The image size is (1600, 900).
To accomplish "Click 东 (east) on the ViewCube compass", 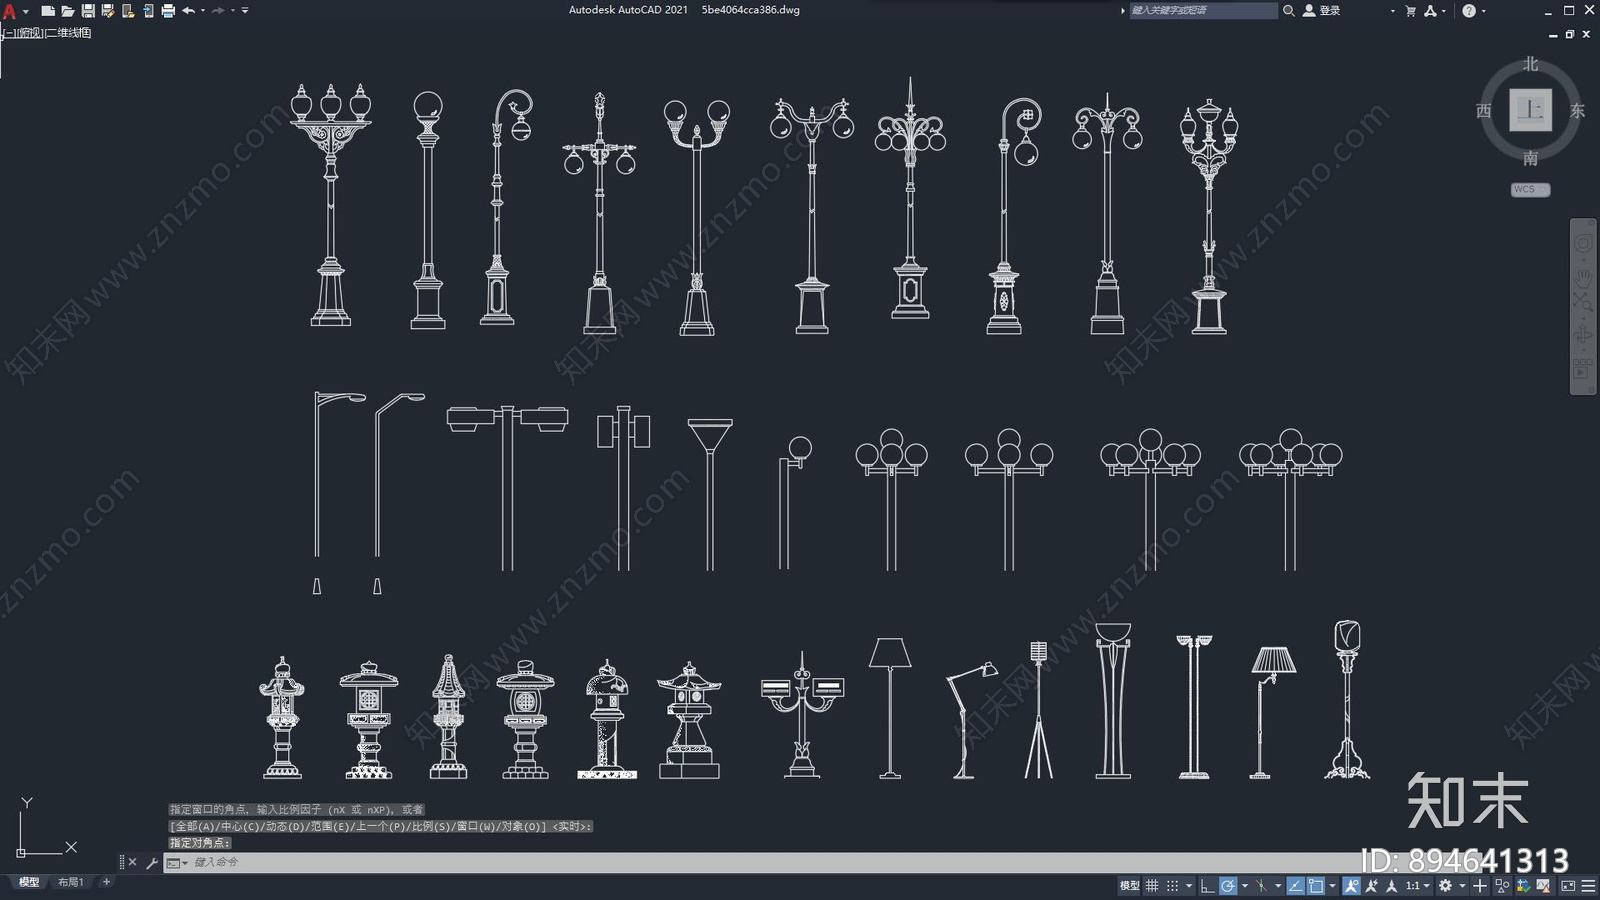I will (1577, 110).
